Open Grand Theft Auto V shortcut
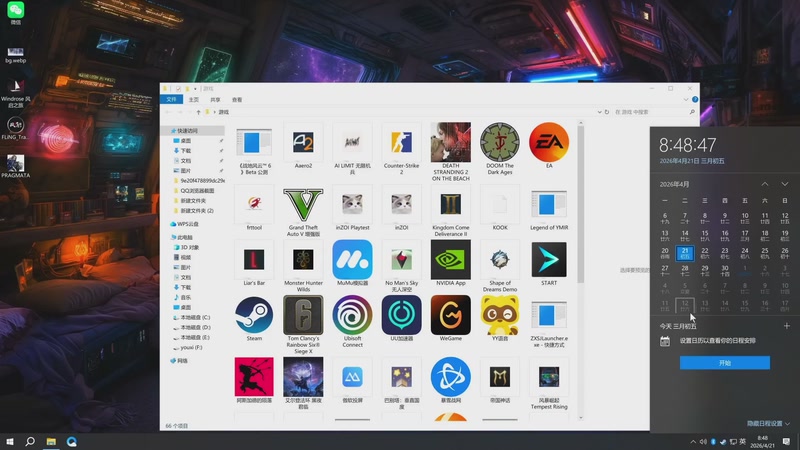This screenshot has width=800, height=450. point(303,211)
